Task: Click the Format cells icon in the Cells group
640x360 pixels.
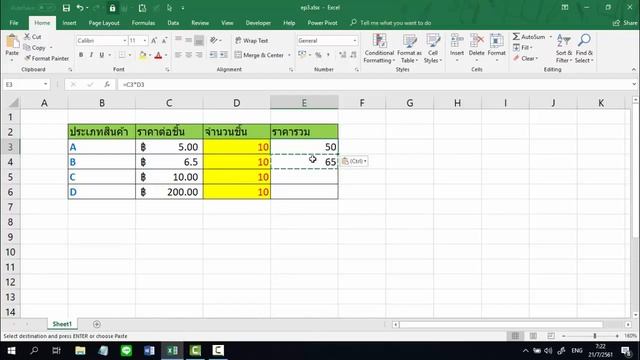Action: (496, 41)
